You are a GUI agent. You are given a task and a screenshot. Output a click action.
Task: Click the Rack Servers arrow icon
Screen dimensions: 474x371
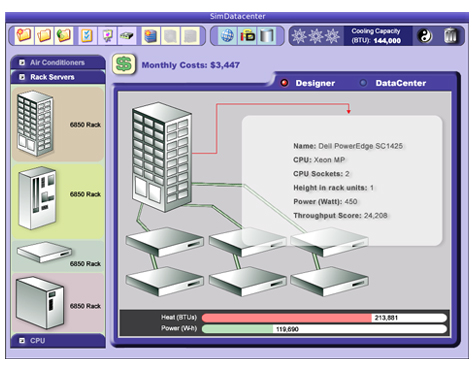coord(22,77)
